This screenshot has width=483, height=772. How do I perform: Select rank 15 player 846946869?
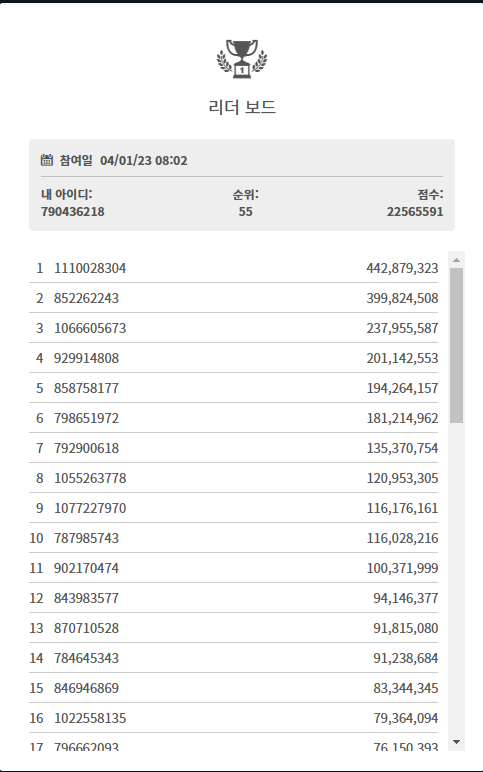point(87,689)
